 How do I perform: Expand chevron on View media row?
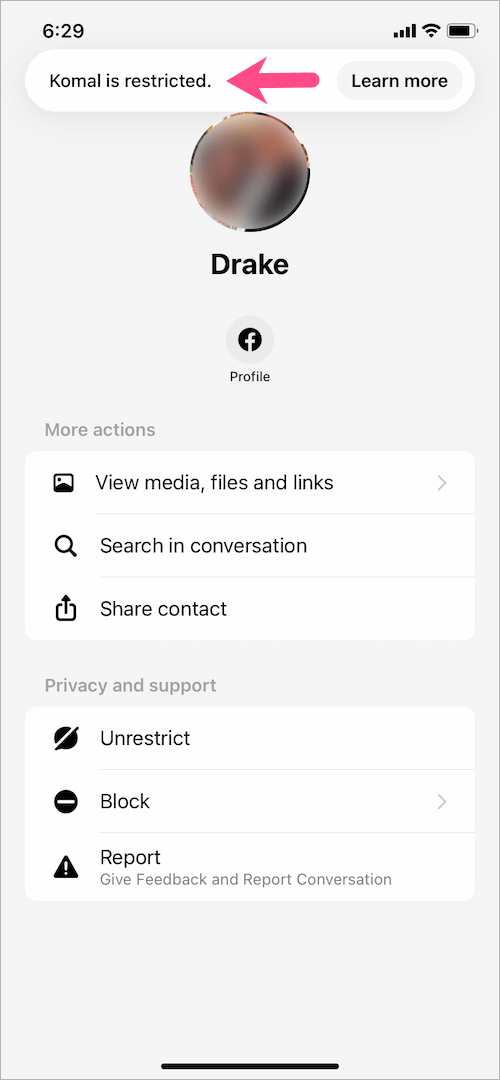pos(442,483)
